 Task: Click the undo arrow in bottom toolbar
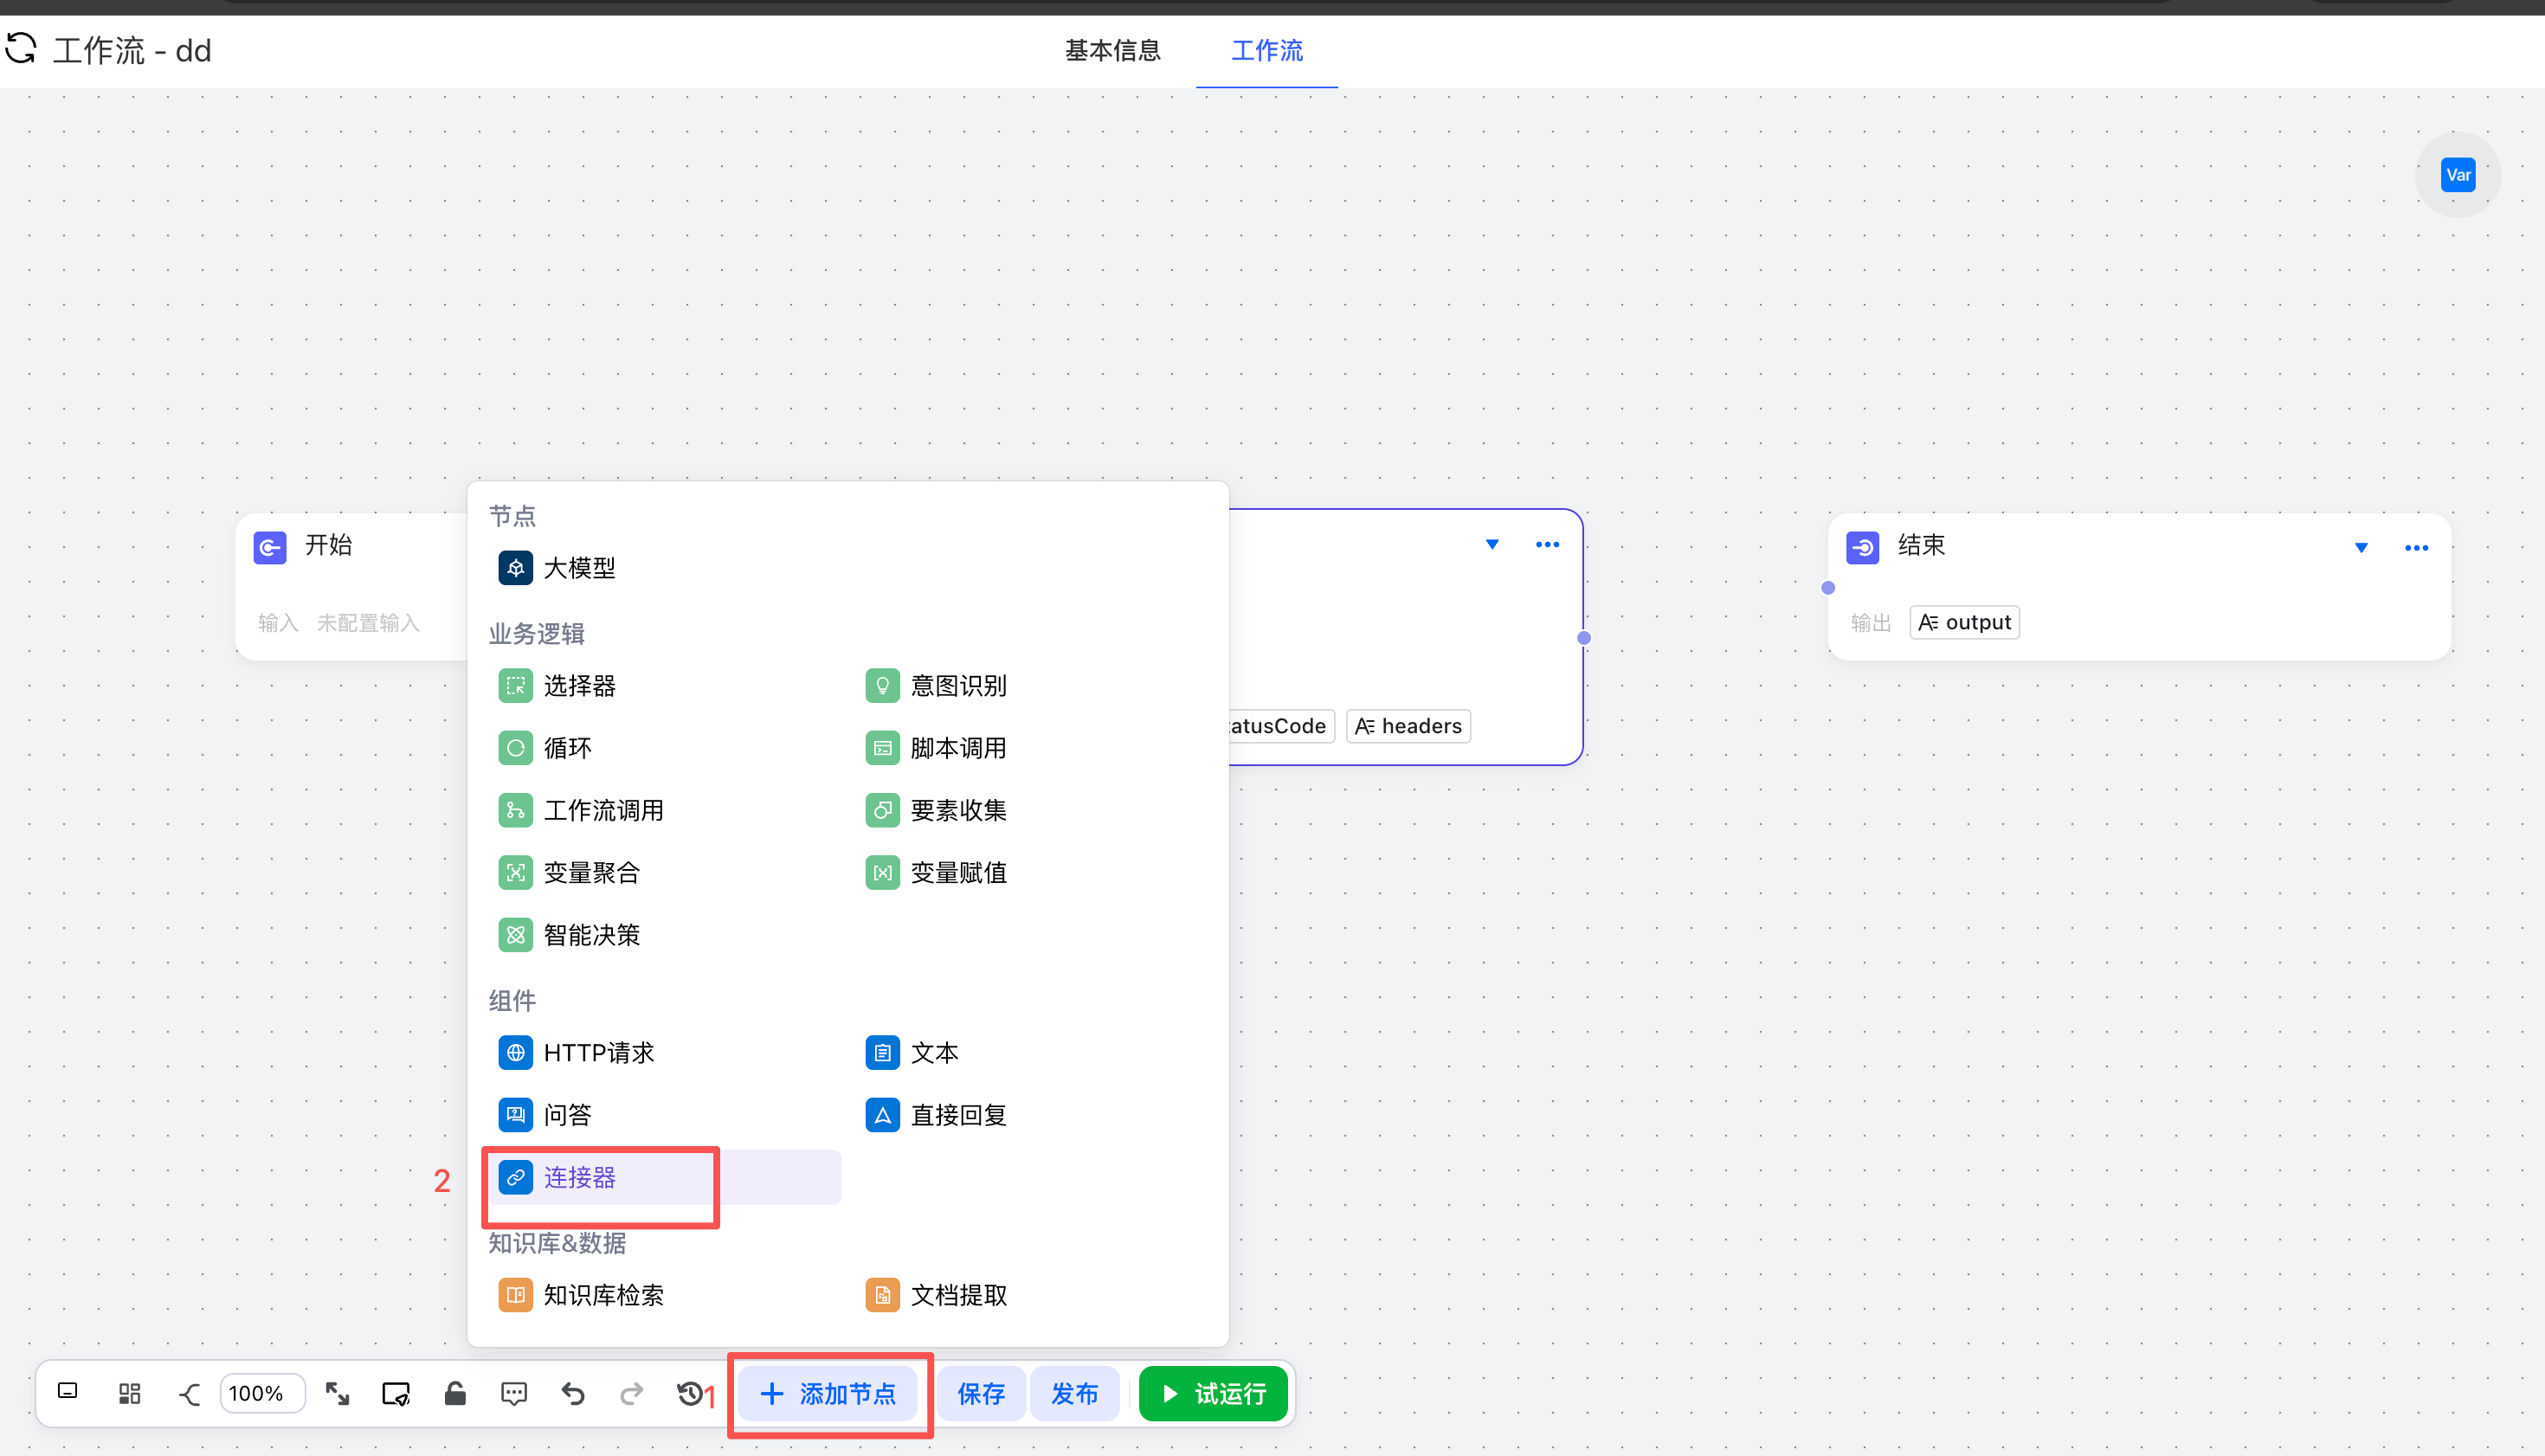tap(572, 1393)
